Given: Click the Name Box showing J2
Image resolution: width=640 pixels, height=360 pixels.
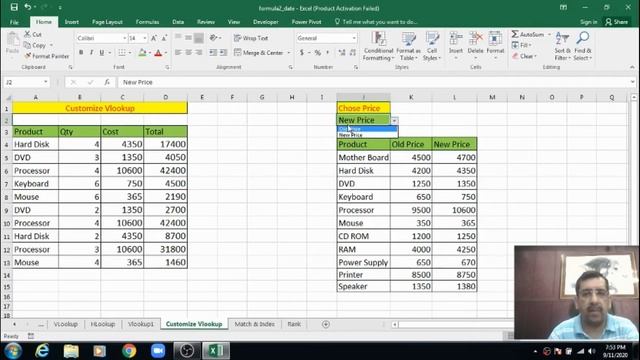Looking at the screenshot, I should click(x=26, y=82).
